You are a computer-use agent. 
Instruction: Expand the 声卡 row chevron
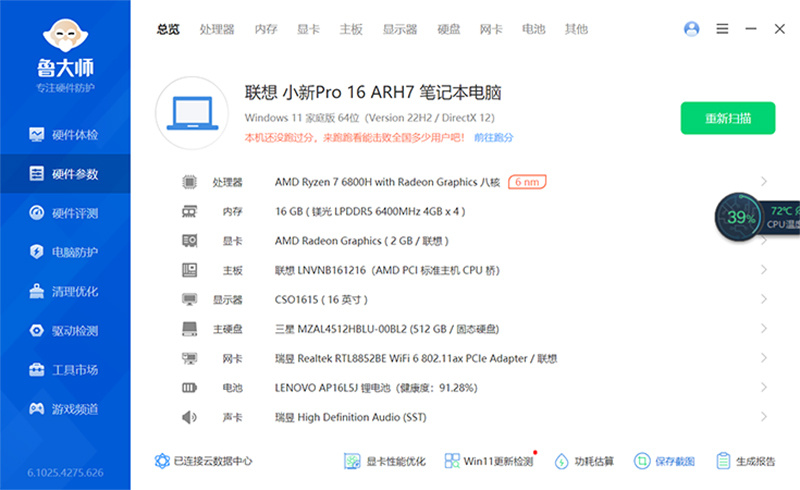tap(764, 416)
